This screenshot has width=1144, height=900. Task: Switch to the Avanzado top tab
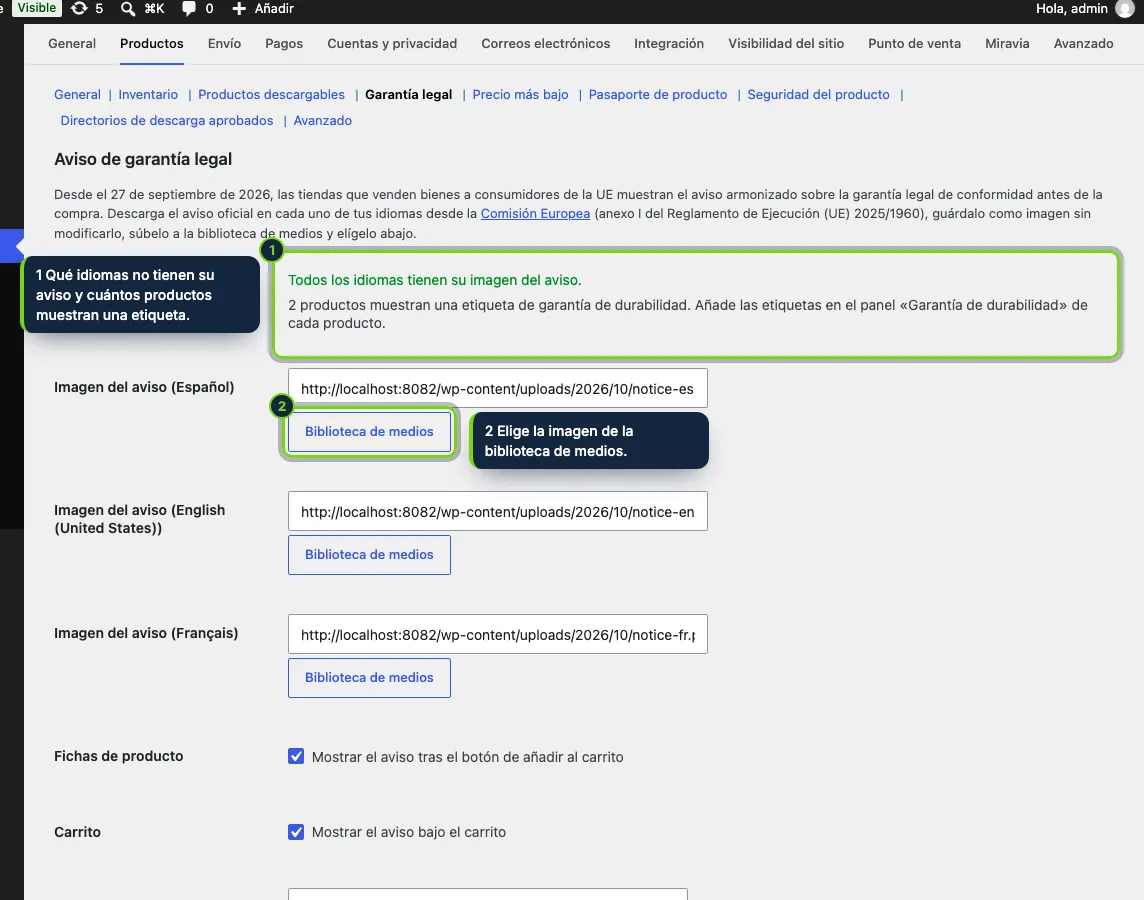pyautogui.click(x=1083, y=44)
